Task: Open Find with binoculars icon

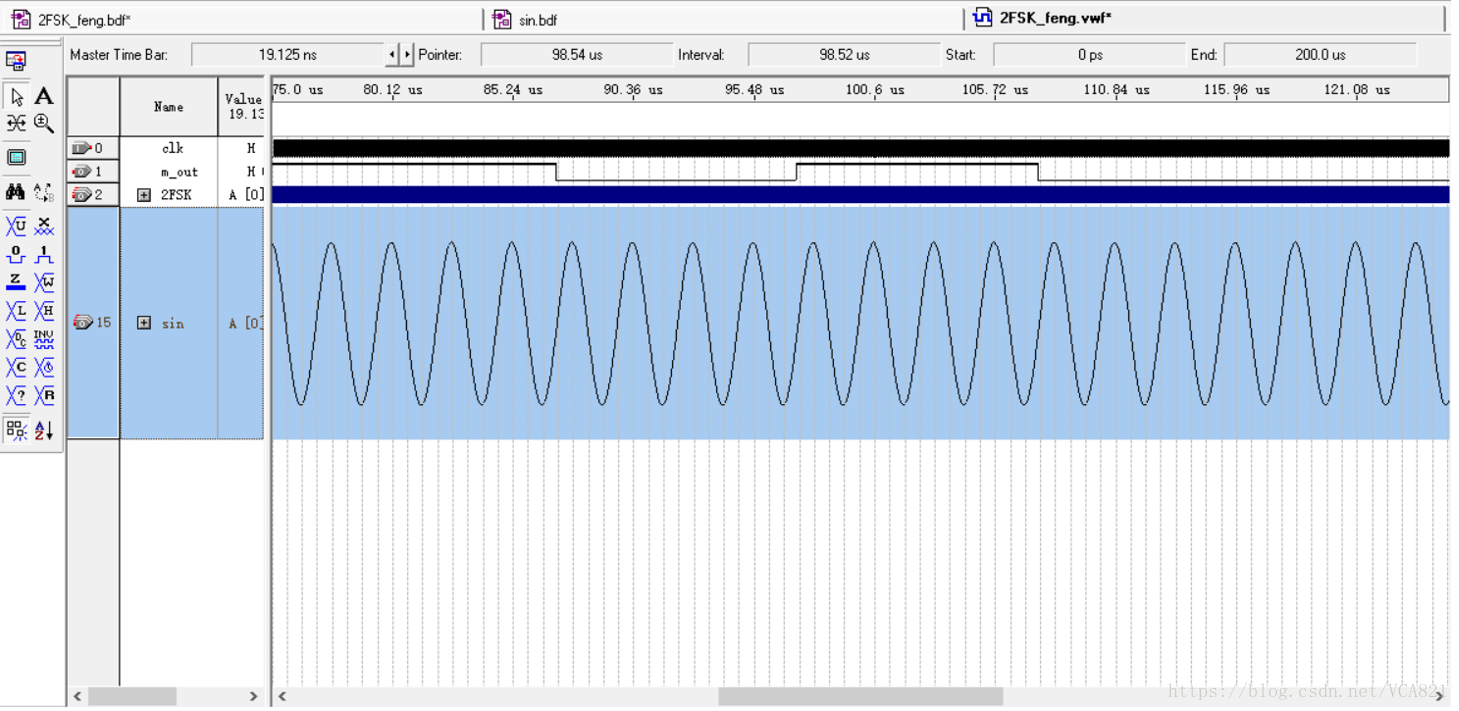Action: (16, 191)
